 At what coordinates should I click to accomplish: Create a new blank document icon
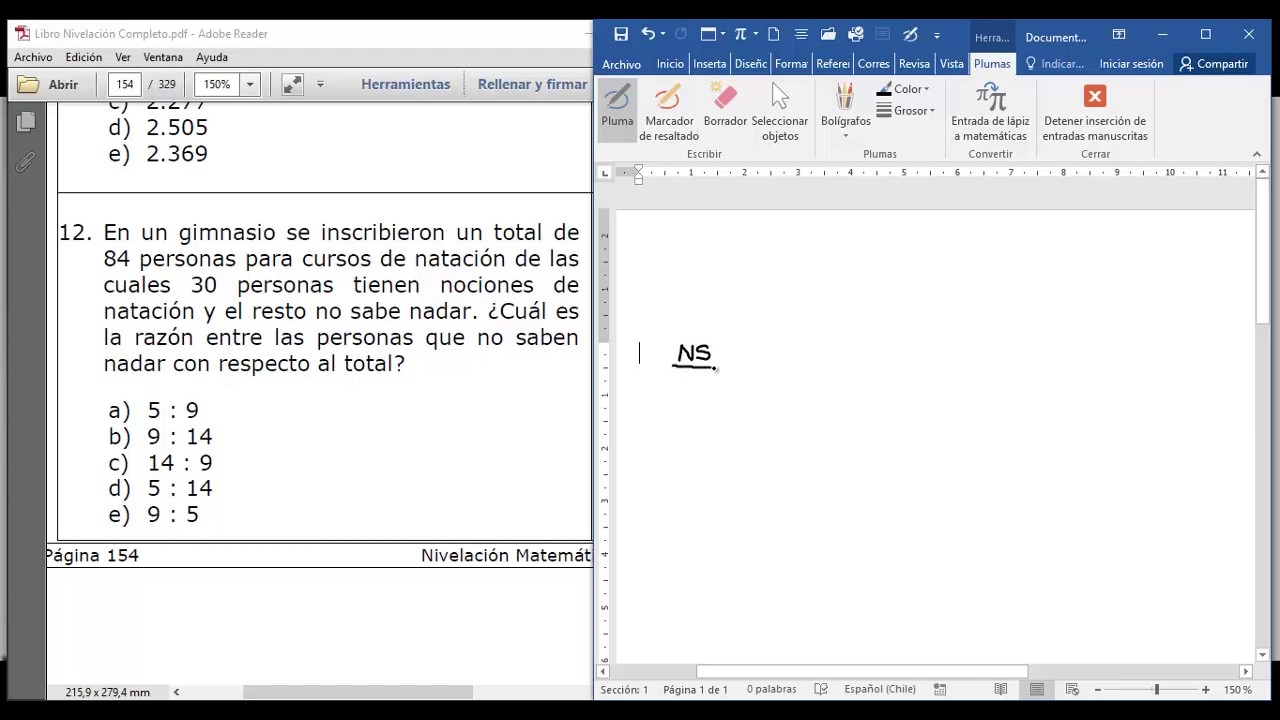point(774,34)
